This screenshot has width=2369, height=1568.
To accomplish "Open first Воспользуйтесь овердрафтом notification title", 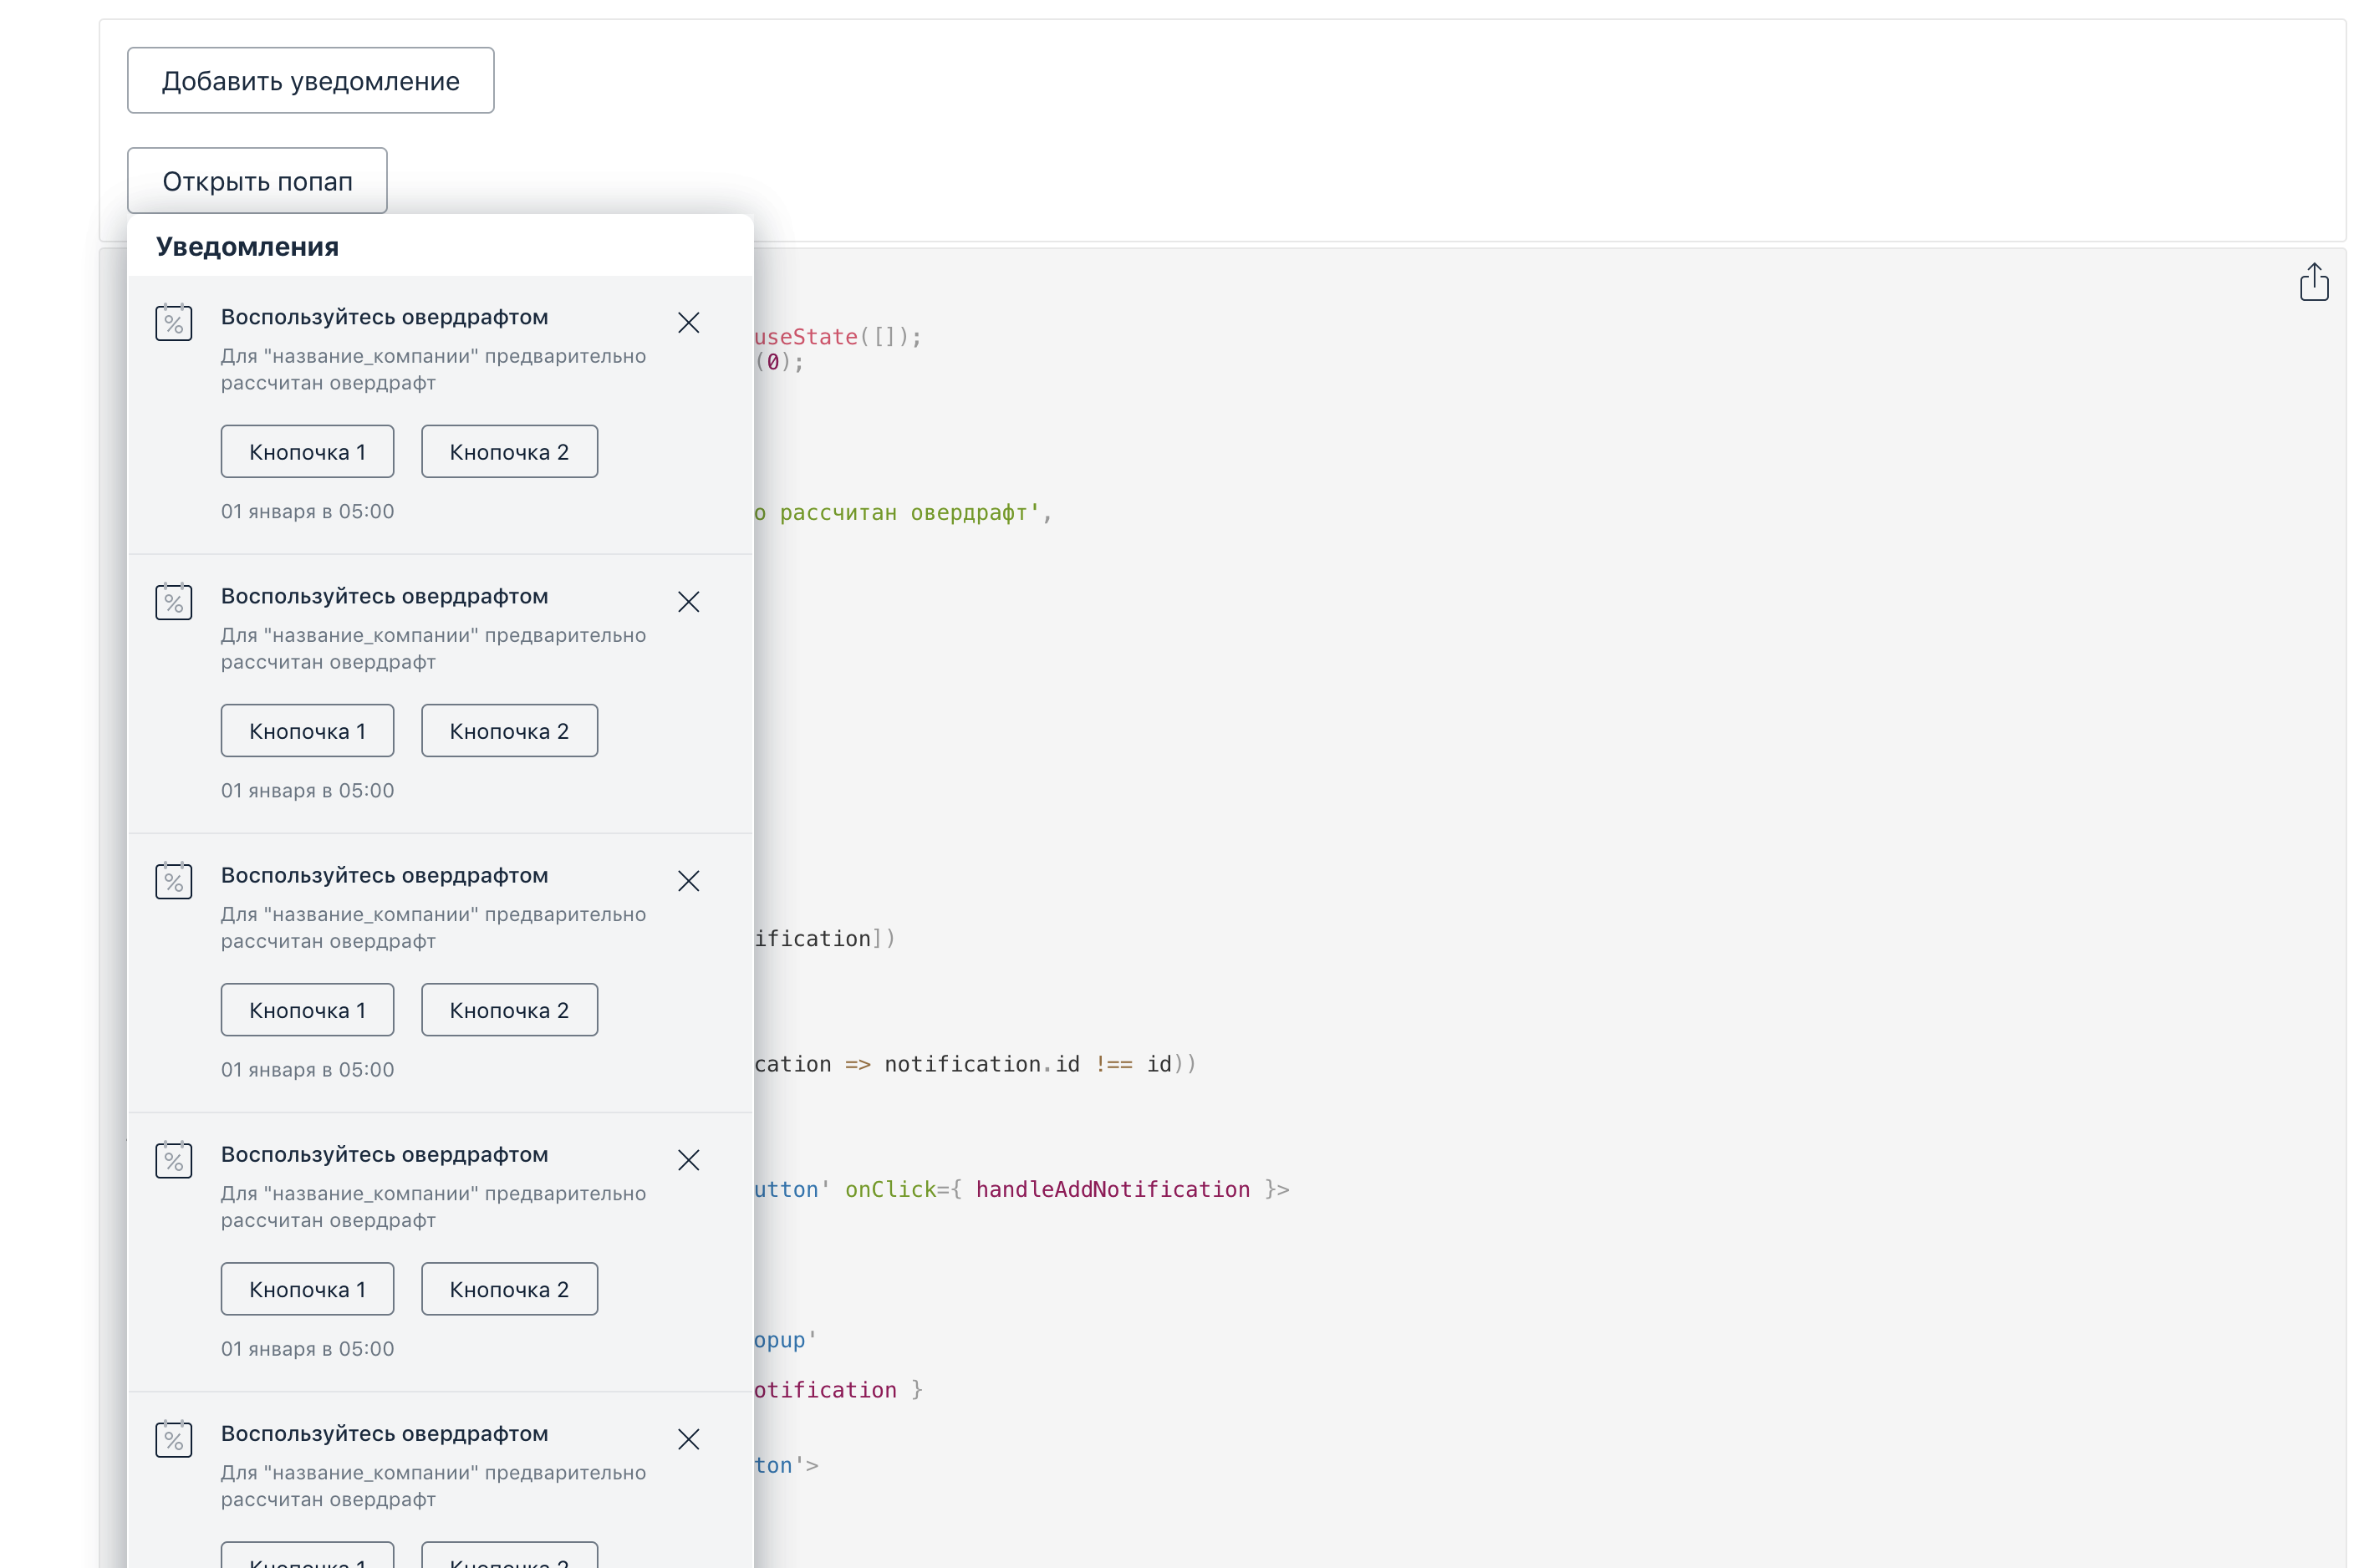I will [x=384, y=317].
